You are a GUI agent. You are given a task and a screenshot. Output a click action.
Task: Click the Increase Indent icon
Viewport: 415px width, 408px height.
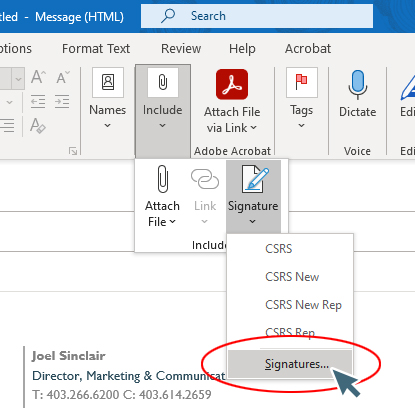point(62,102)
